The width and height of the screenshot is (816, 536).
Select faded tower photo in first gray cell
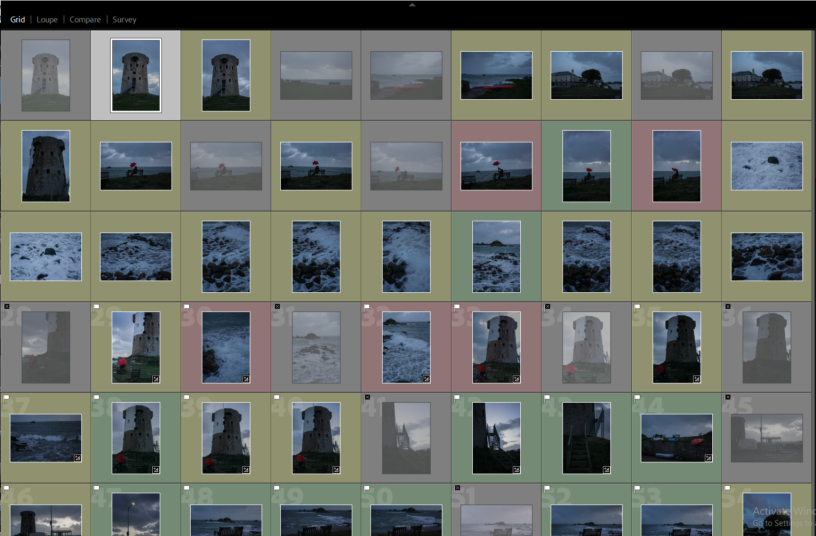click(46, 75)
